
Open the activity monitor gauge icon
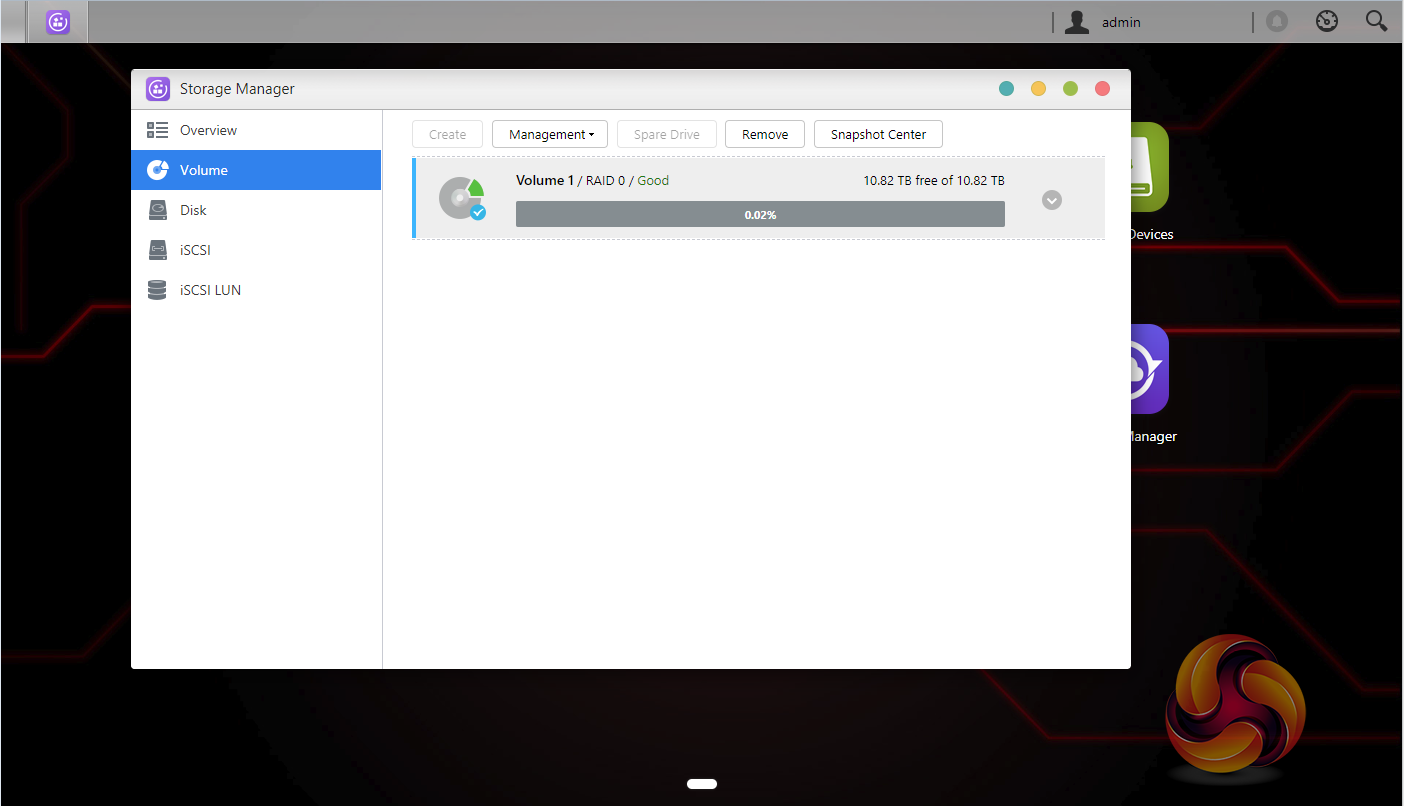point(1327,21)
